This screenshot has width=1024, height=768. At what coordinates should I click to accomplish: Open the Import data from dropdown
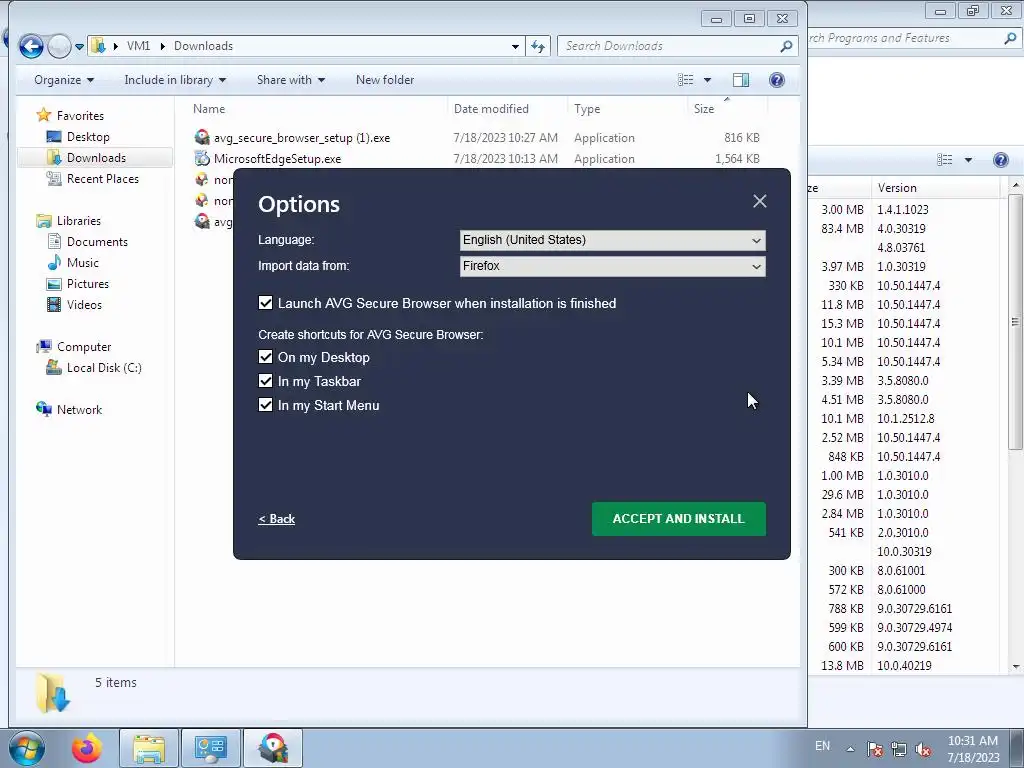[x=613, y=266]
